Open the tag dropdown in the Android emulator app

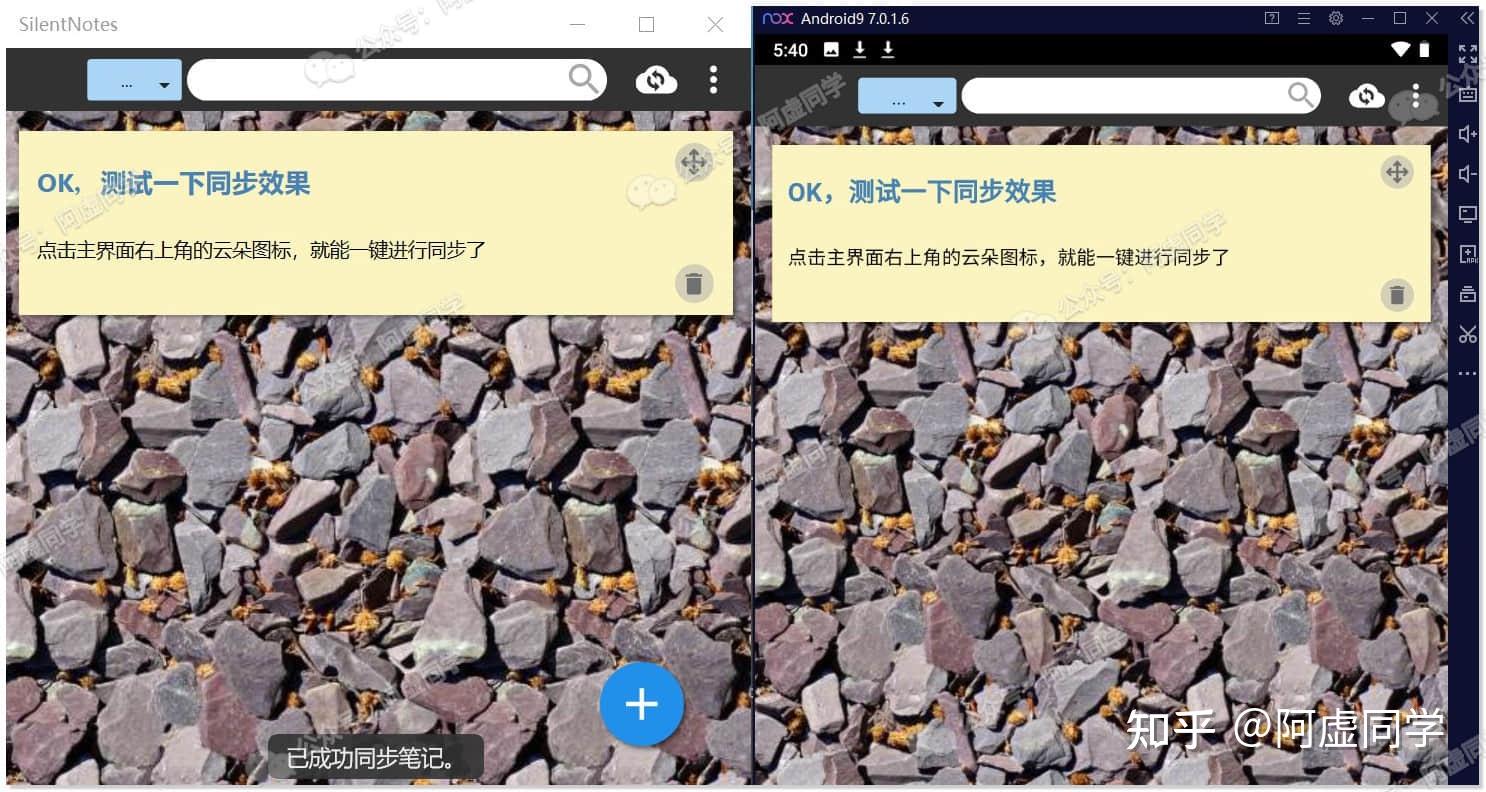click(907, 96)
